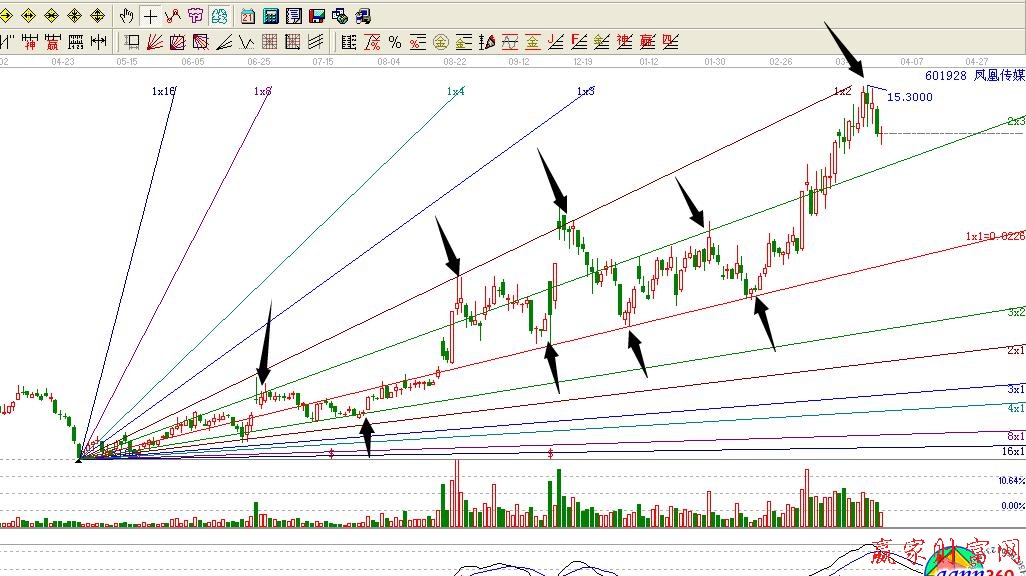Screen dimensions: 1026x576
Task: Toggle the crosshair cursor tool
Action: pyautogui.click(x=150, y=16)
